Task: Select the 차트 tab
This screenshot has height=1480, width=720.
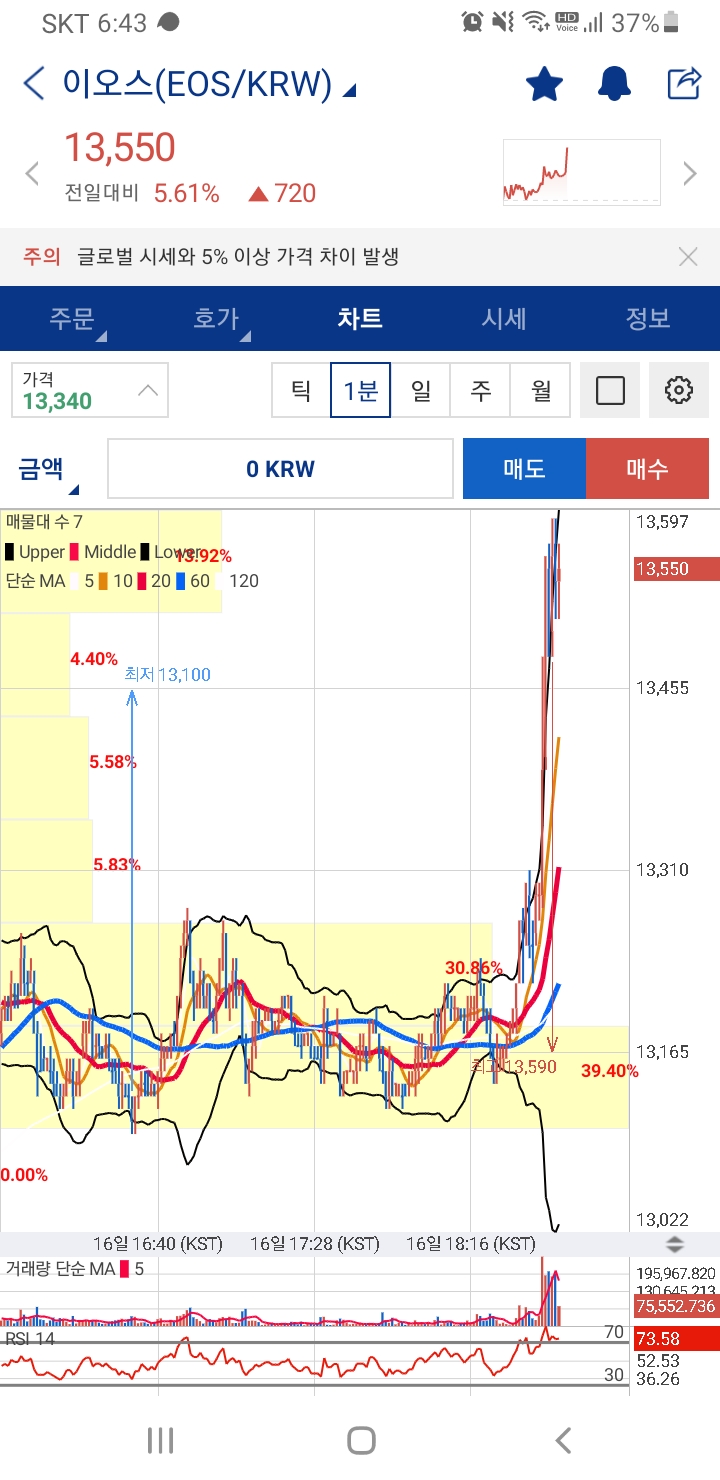Action: (x=360, y=319)
